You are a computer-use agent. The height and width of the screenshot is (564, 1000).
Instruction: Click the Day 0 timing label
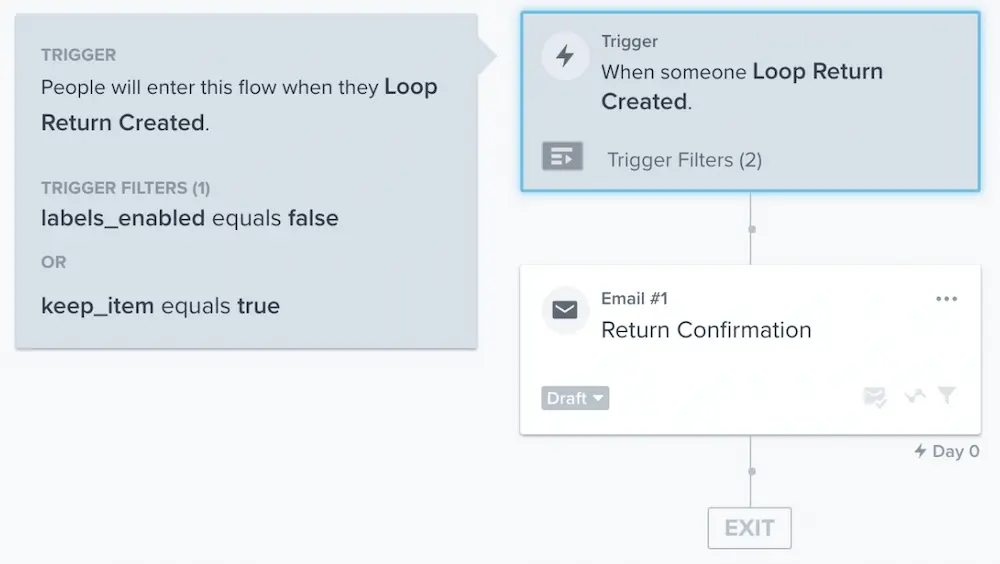(x=955, y=451)
